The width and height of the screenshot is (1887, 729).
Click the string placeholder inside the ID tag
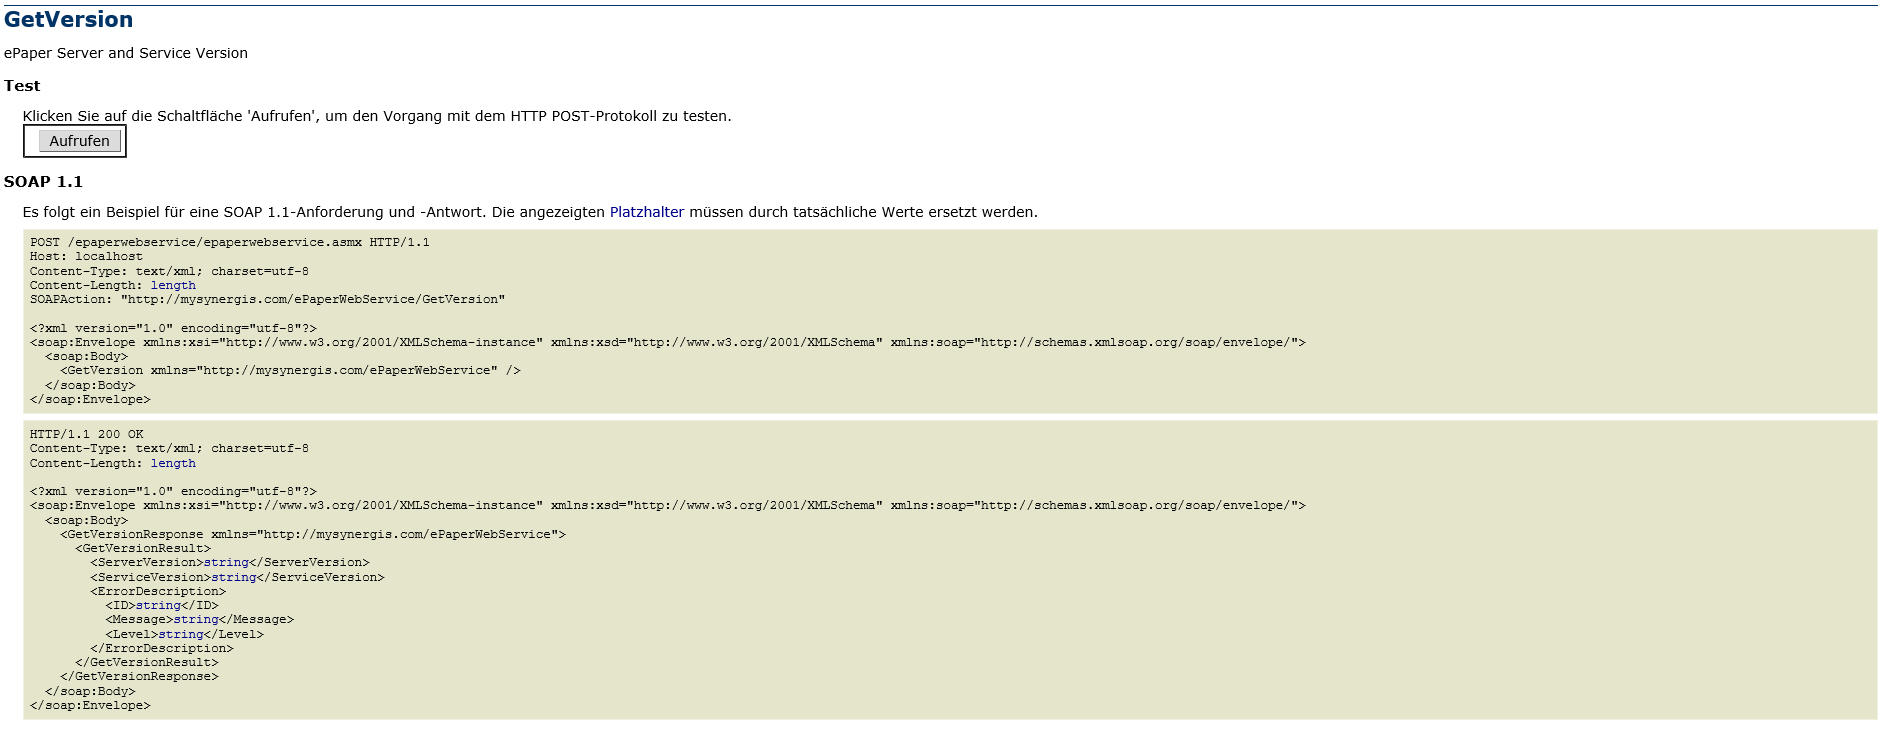(x=158, y=606)
